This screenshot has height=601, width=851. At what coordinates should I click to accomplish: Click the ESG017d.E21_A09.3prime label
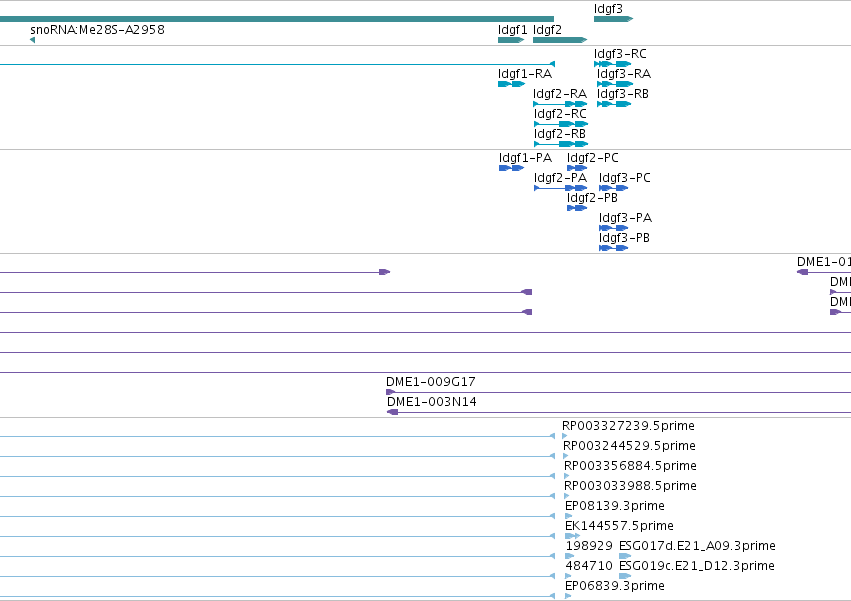point(697,546)
